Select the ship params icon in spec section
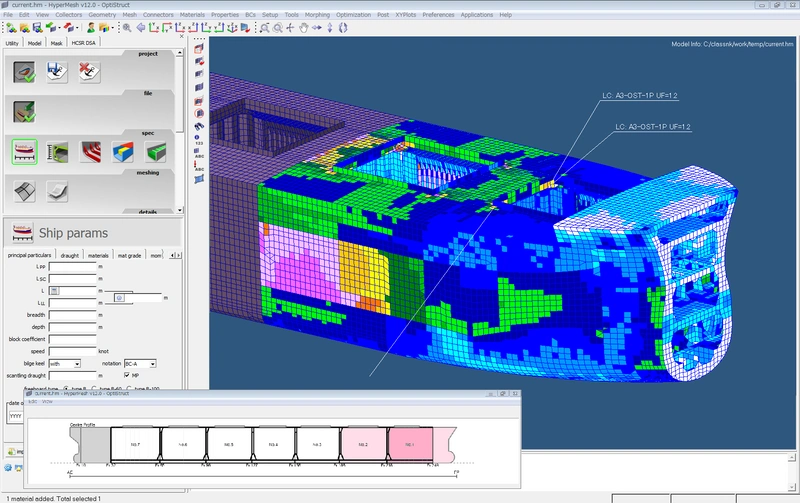The height and width of the screenshot is (503, 800). pyautogui.click(x=23, y=151)
